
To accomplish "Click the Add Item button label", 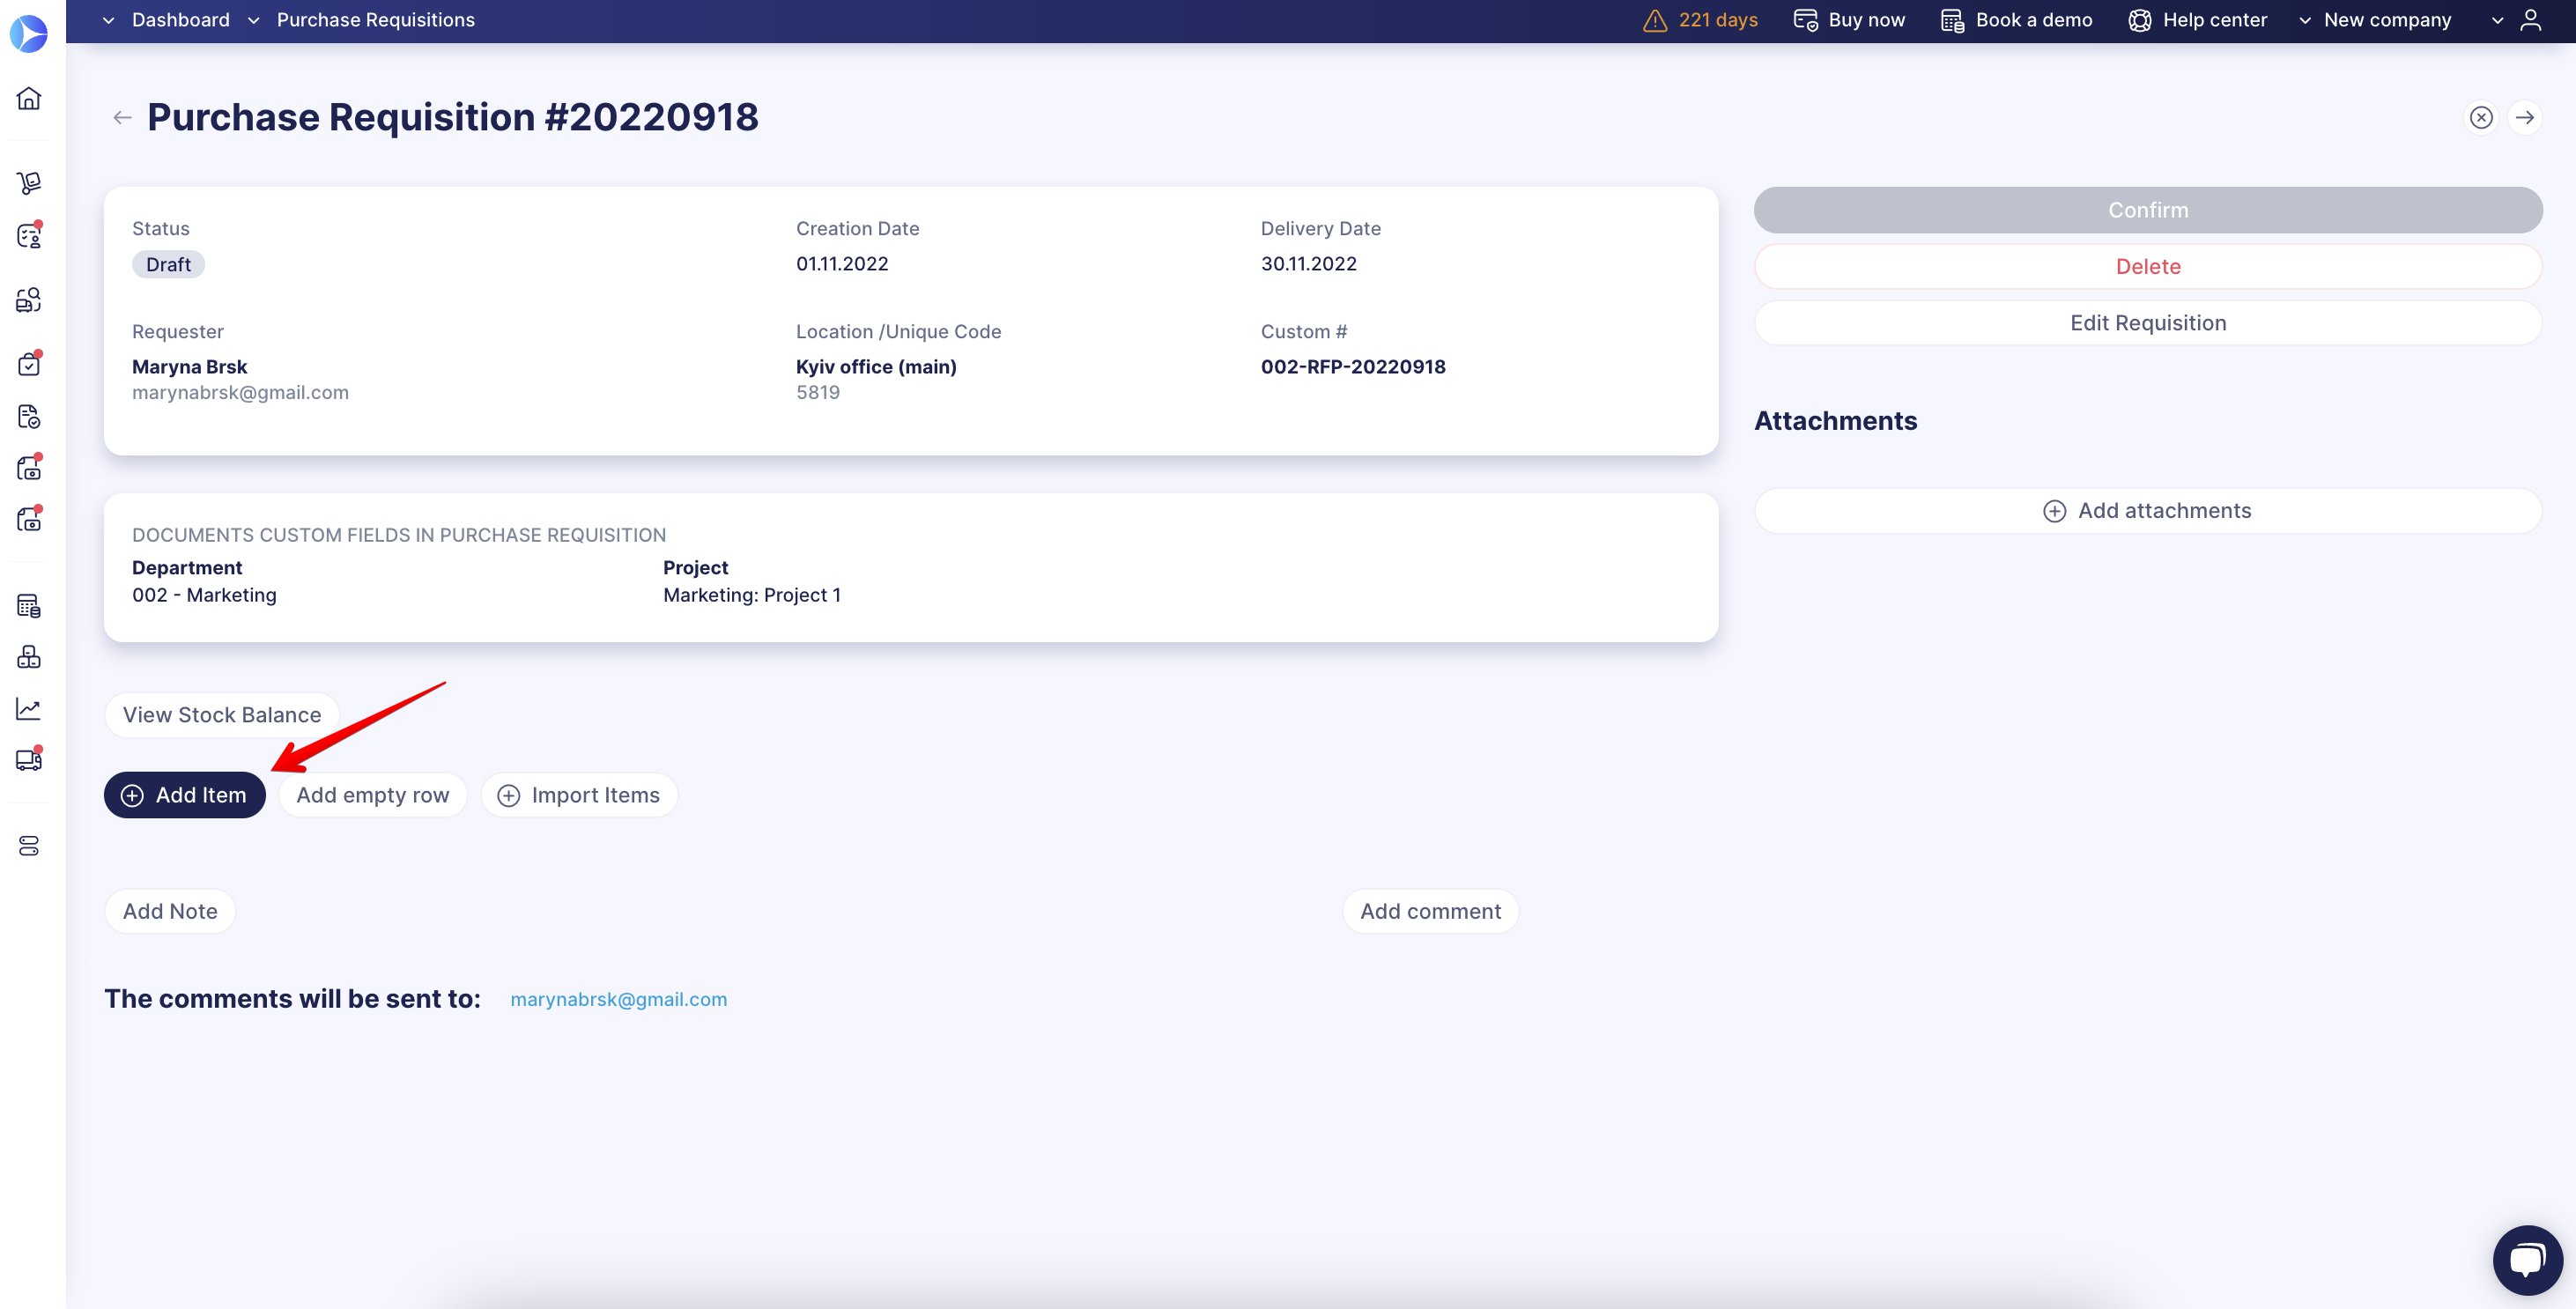I will point(201,796).
